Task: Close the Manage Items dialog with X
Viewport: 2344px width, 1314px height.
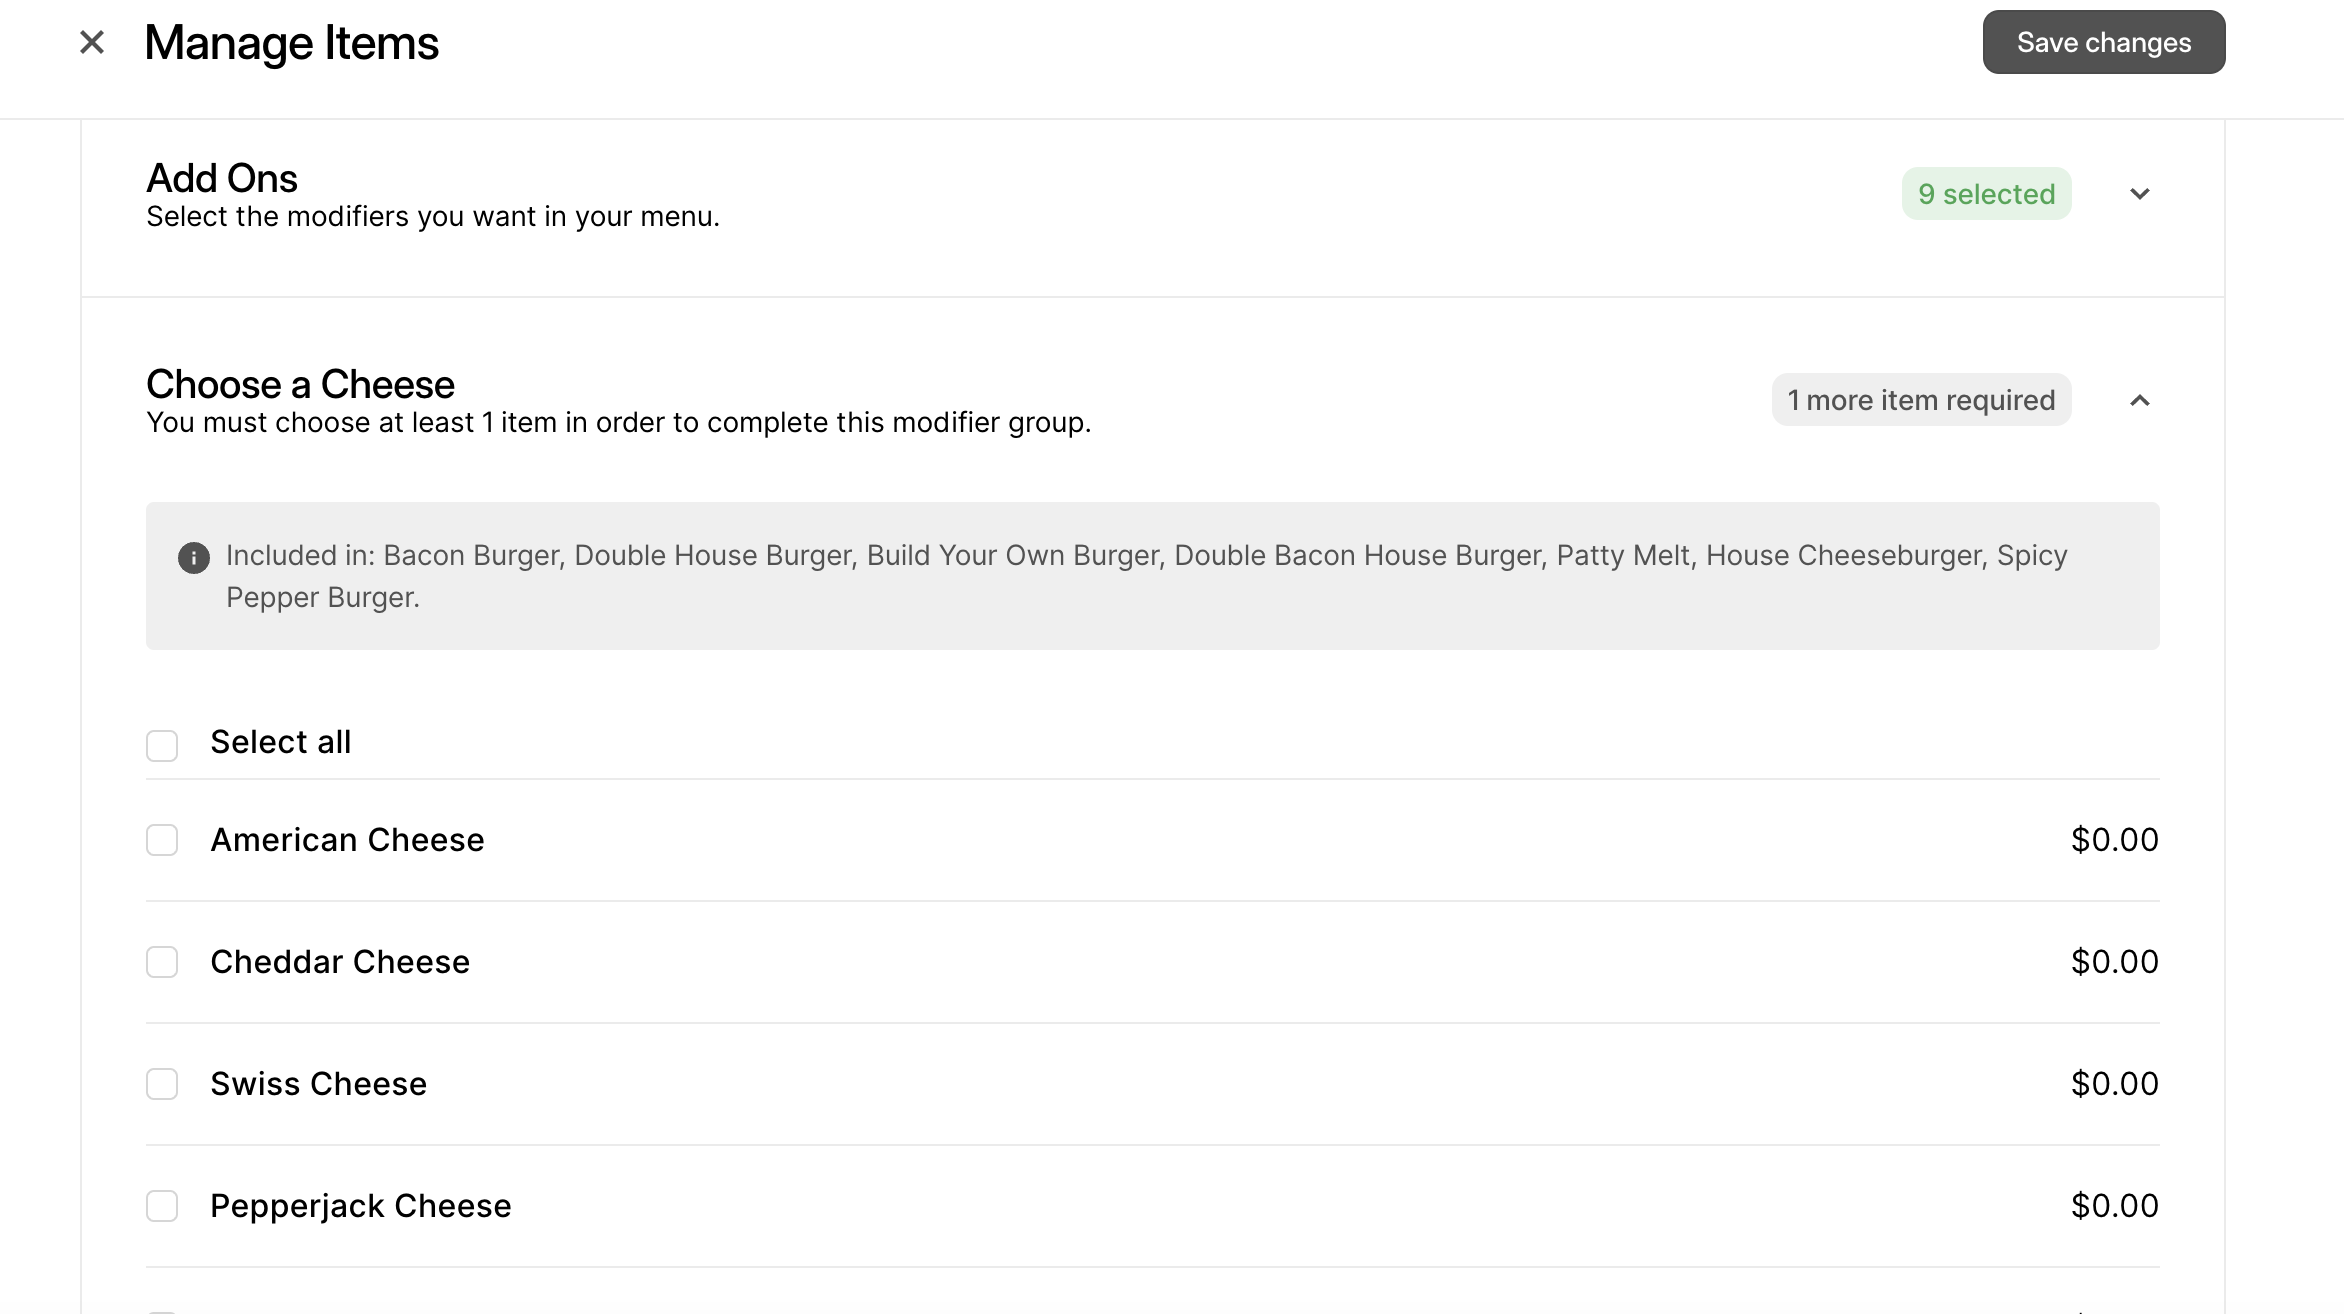Action: click(x=92, y=42)
